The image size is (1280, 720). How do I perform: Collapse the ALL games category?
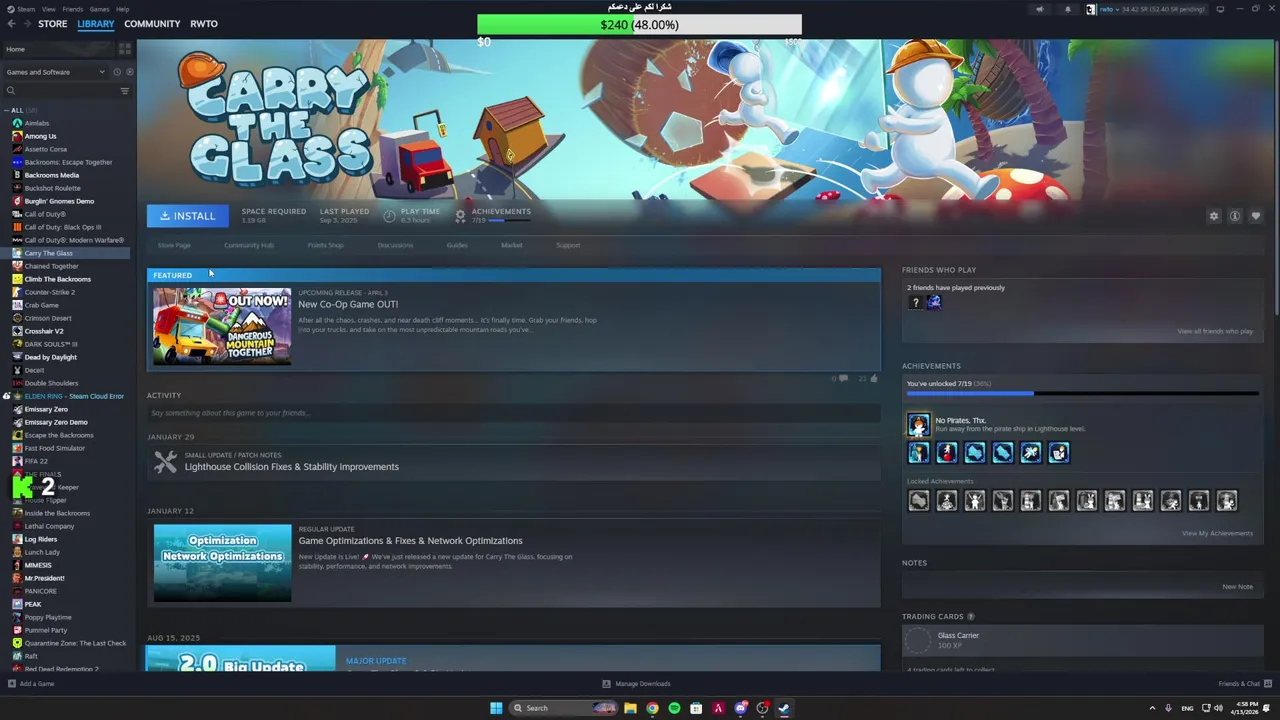(x=6, y=110)
